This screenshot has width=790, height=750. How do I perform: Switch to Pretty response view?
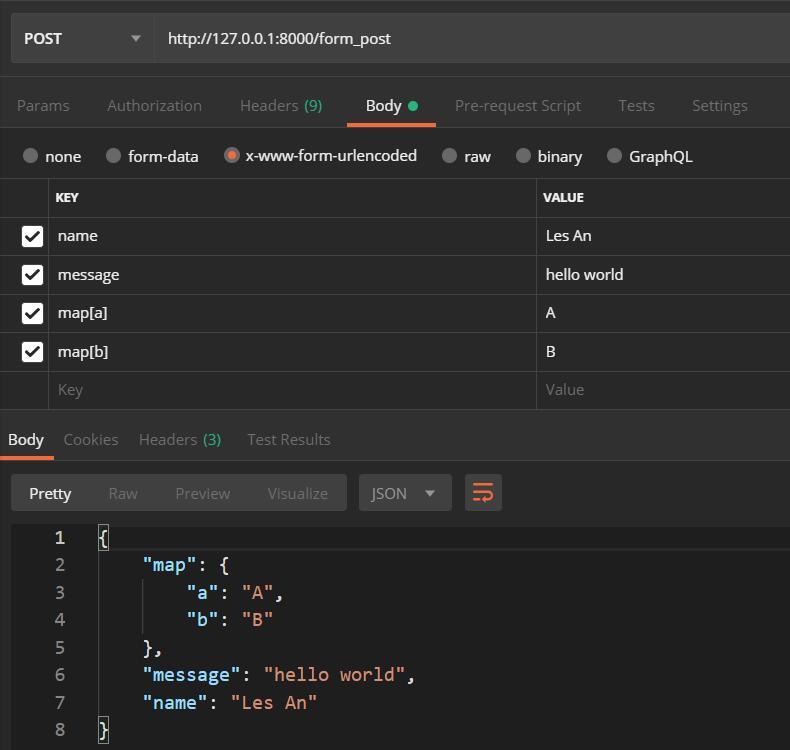click(50, 494)
